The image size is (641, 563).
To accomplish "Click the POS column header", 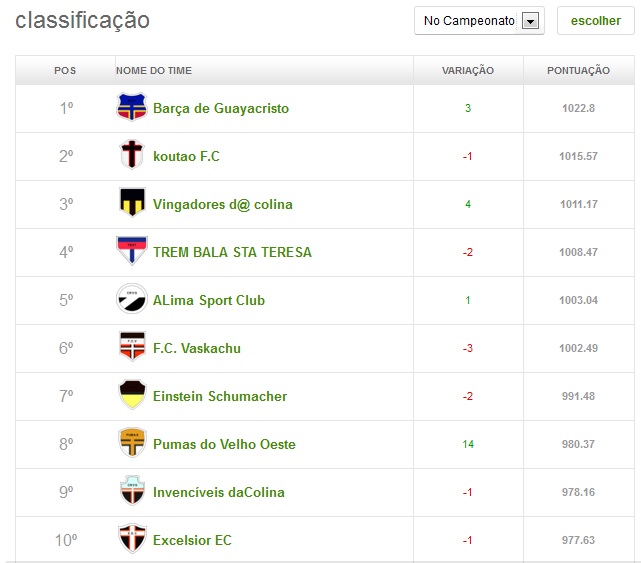I will coord(65,71).
